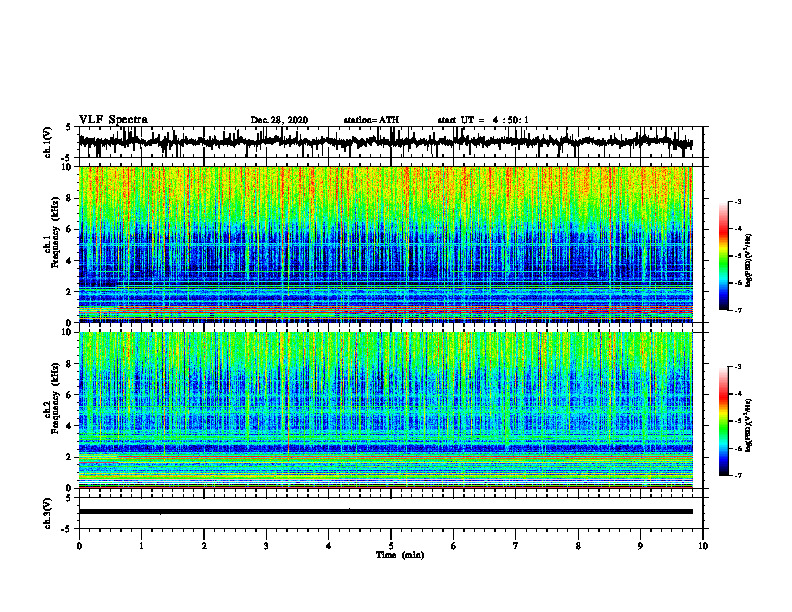Click the "9" minute tick on Time axis

[640, 546]
